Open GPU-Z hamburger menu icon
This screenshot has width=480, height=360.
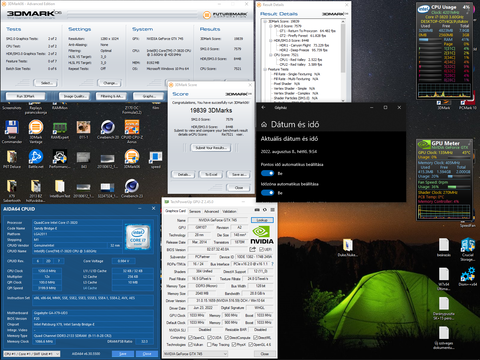pos(272,210)
